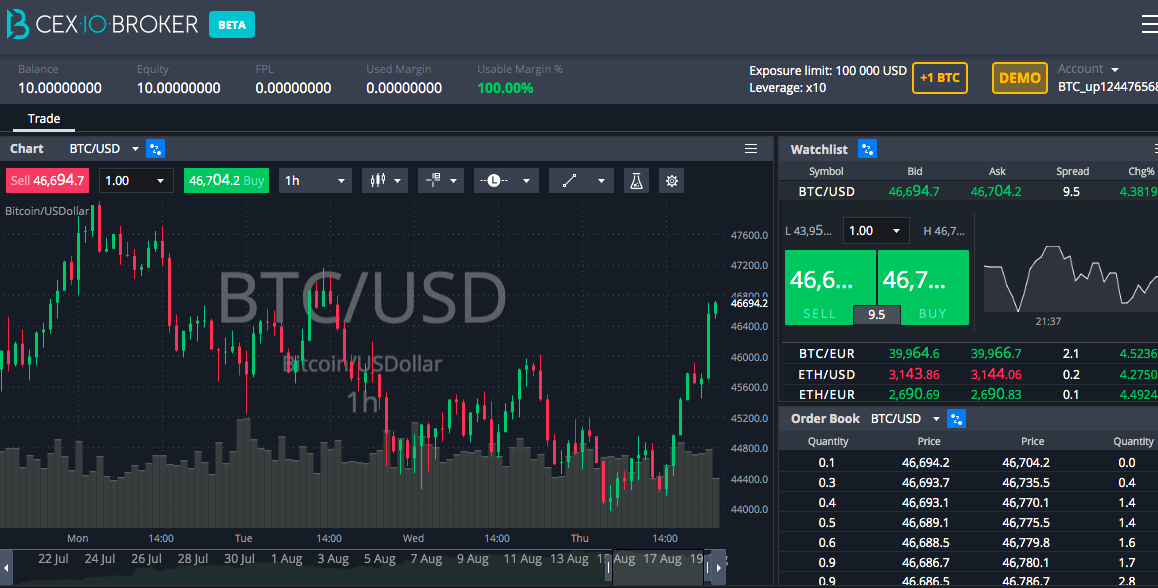The width and height of the screenshot is (1158, 588).
Task: Select the line drawing tool icon
Action: point(569,181)
